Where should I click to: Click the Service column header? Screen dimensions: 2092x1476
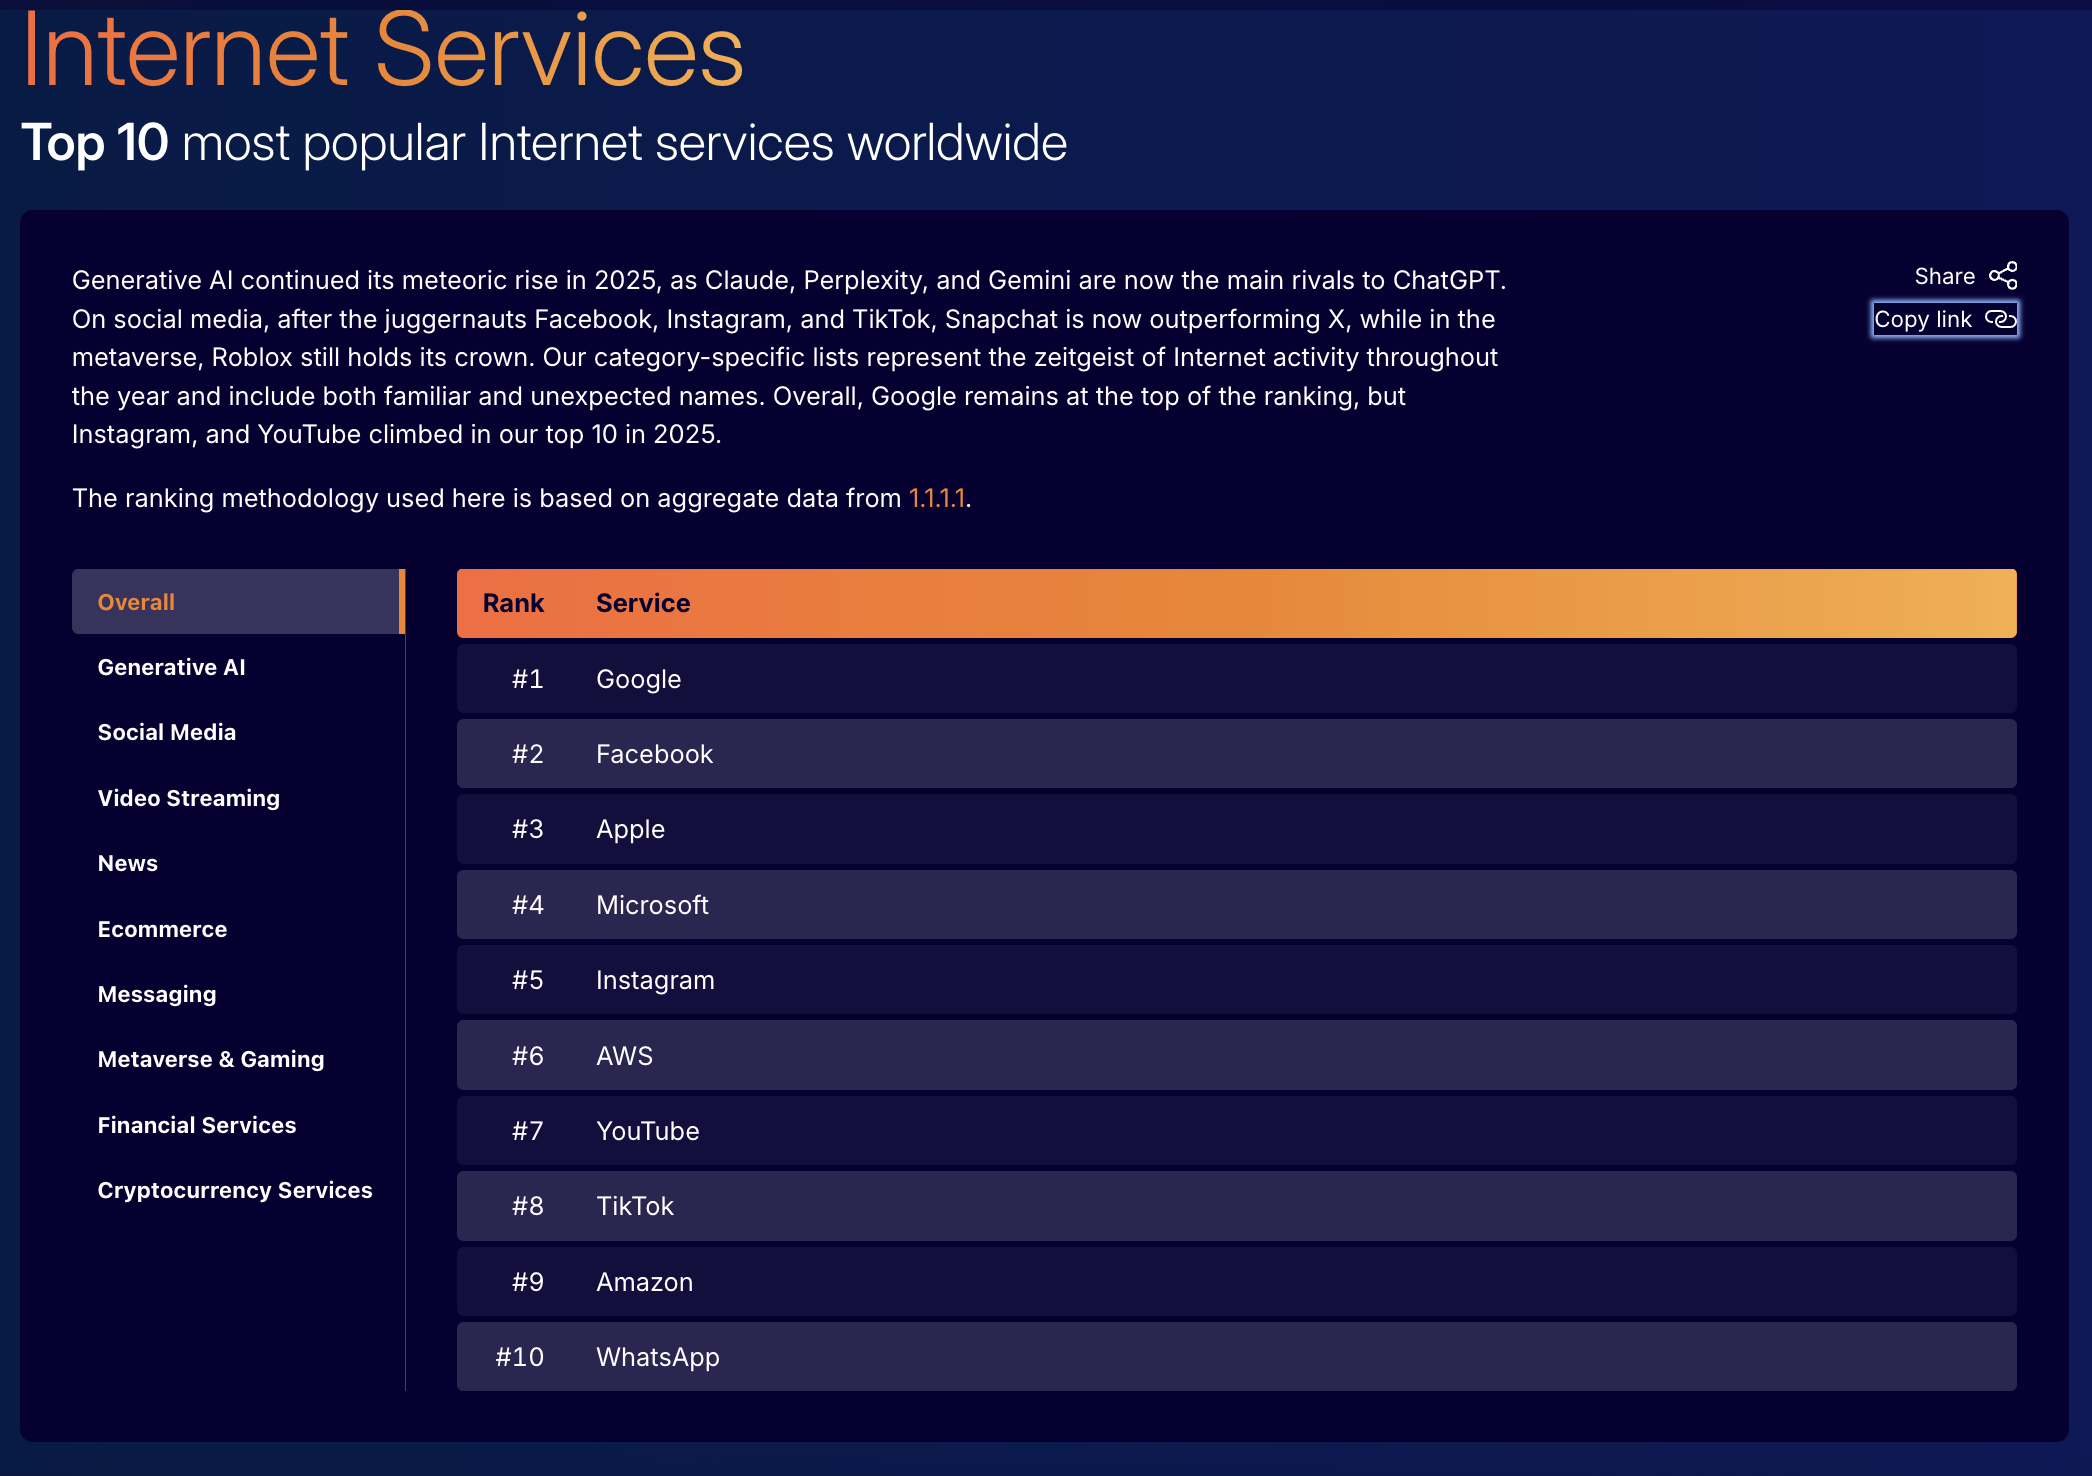pyautogui.click(x=642, y=603)
